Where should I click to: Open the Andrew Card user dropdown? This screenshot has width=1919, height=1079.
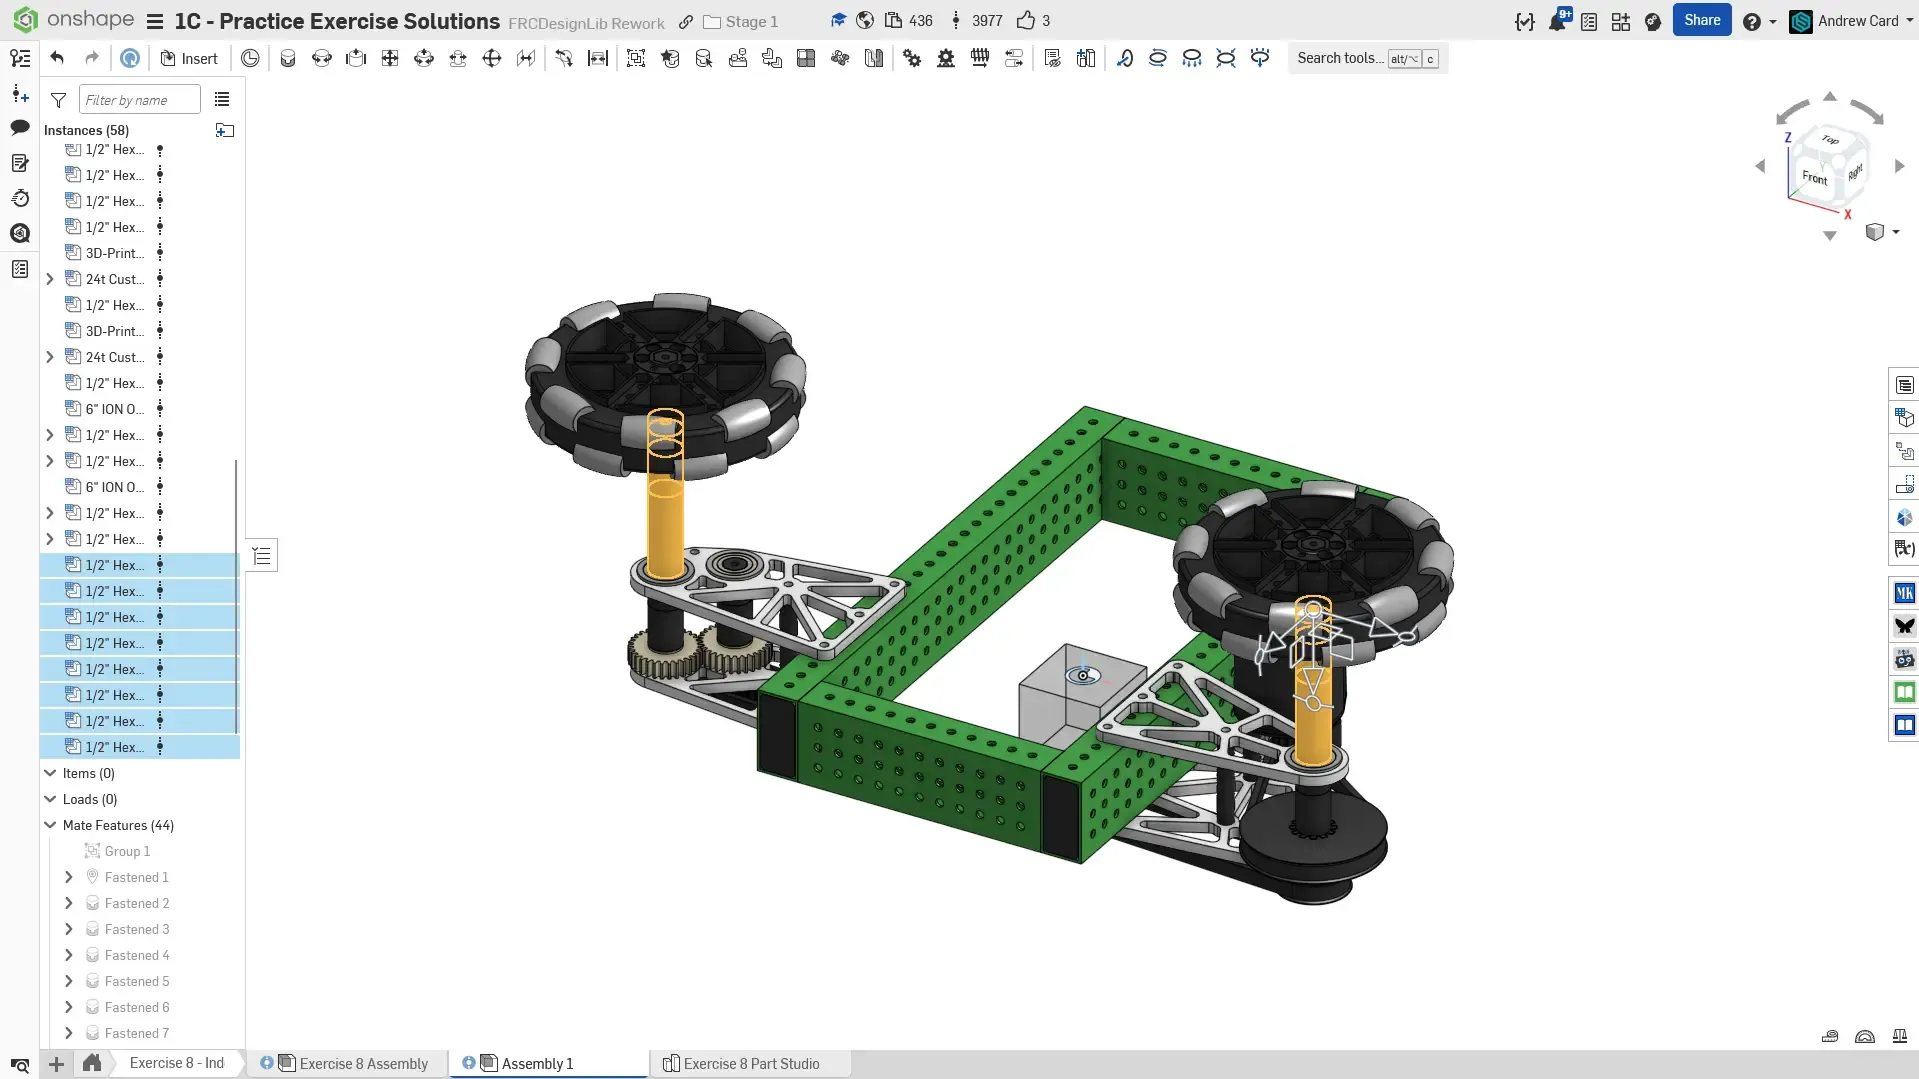click(1856, 21)
